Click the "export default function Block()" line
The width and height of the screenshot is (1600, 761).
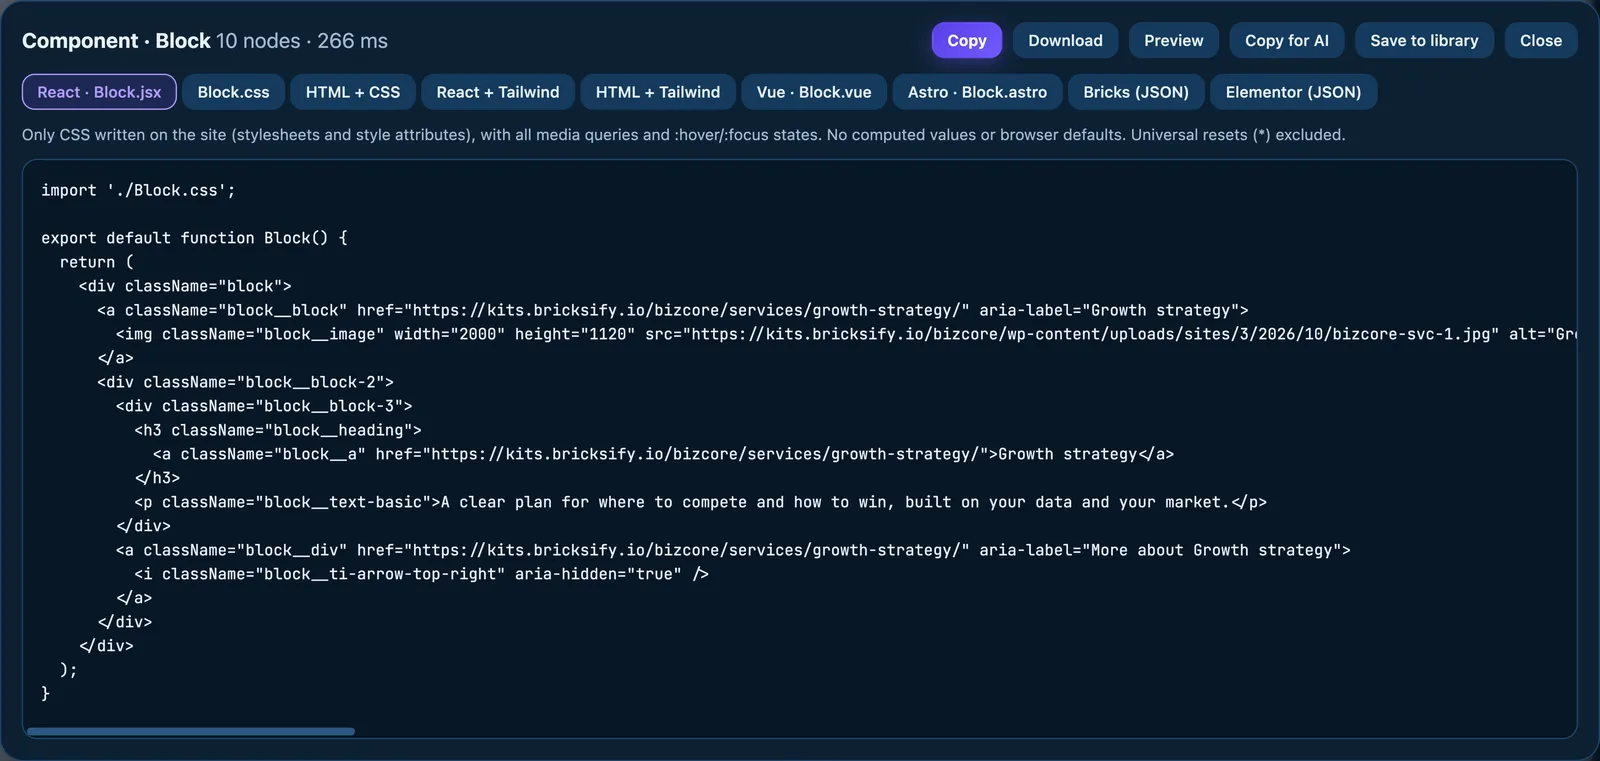pos(194,238)
